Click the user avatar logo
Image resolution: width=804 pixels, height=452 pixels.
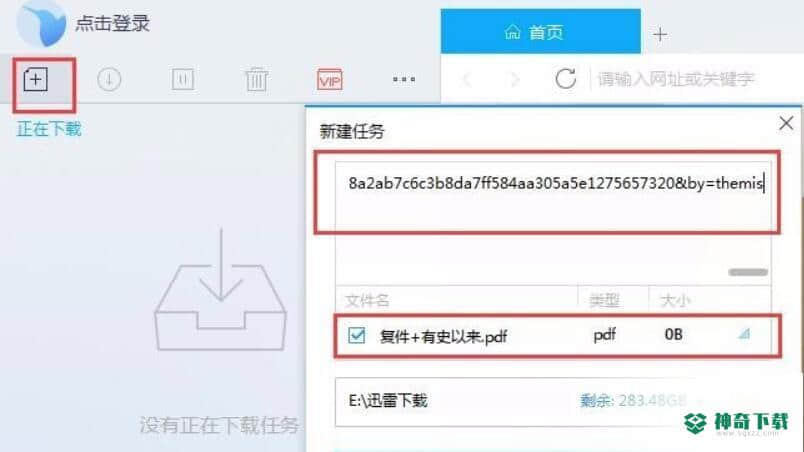click(41, 23)
